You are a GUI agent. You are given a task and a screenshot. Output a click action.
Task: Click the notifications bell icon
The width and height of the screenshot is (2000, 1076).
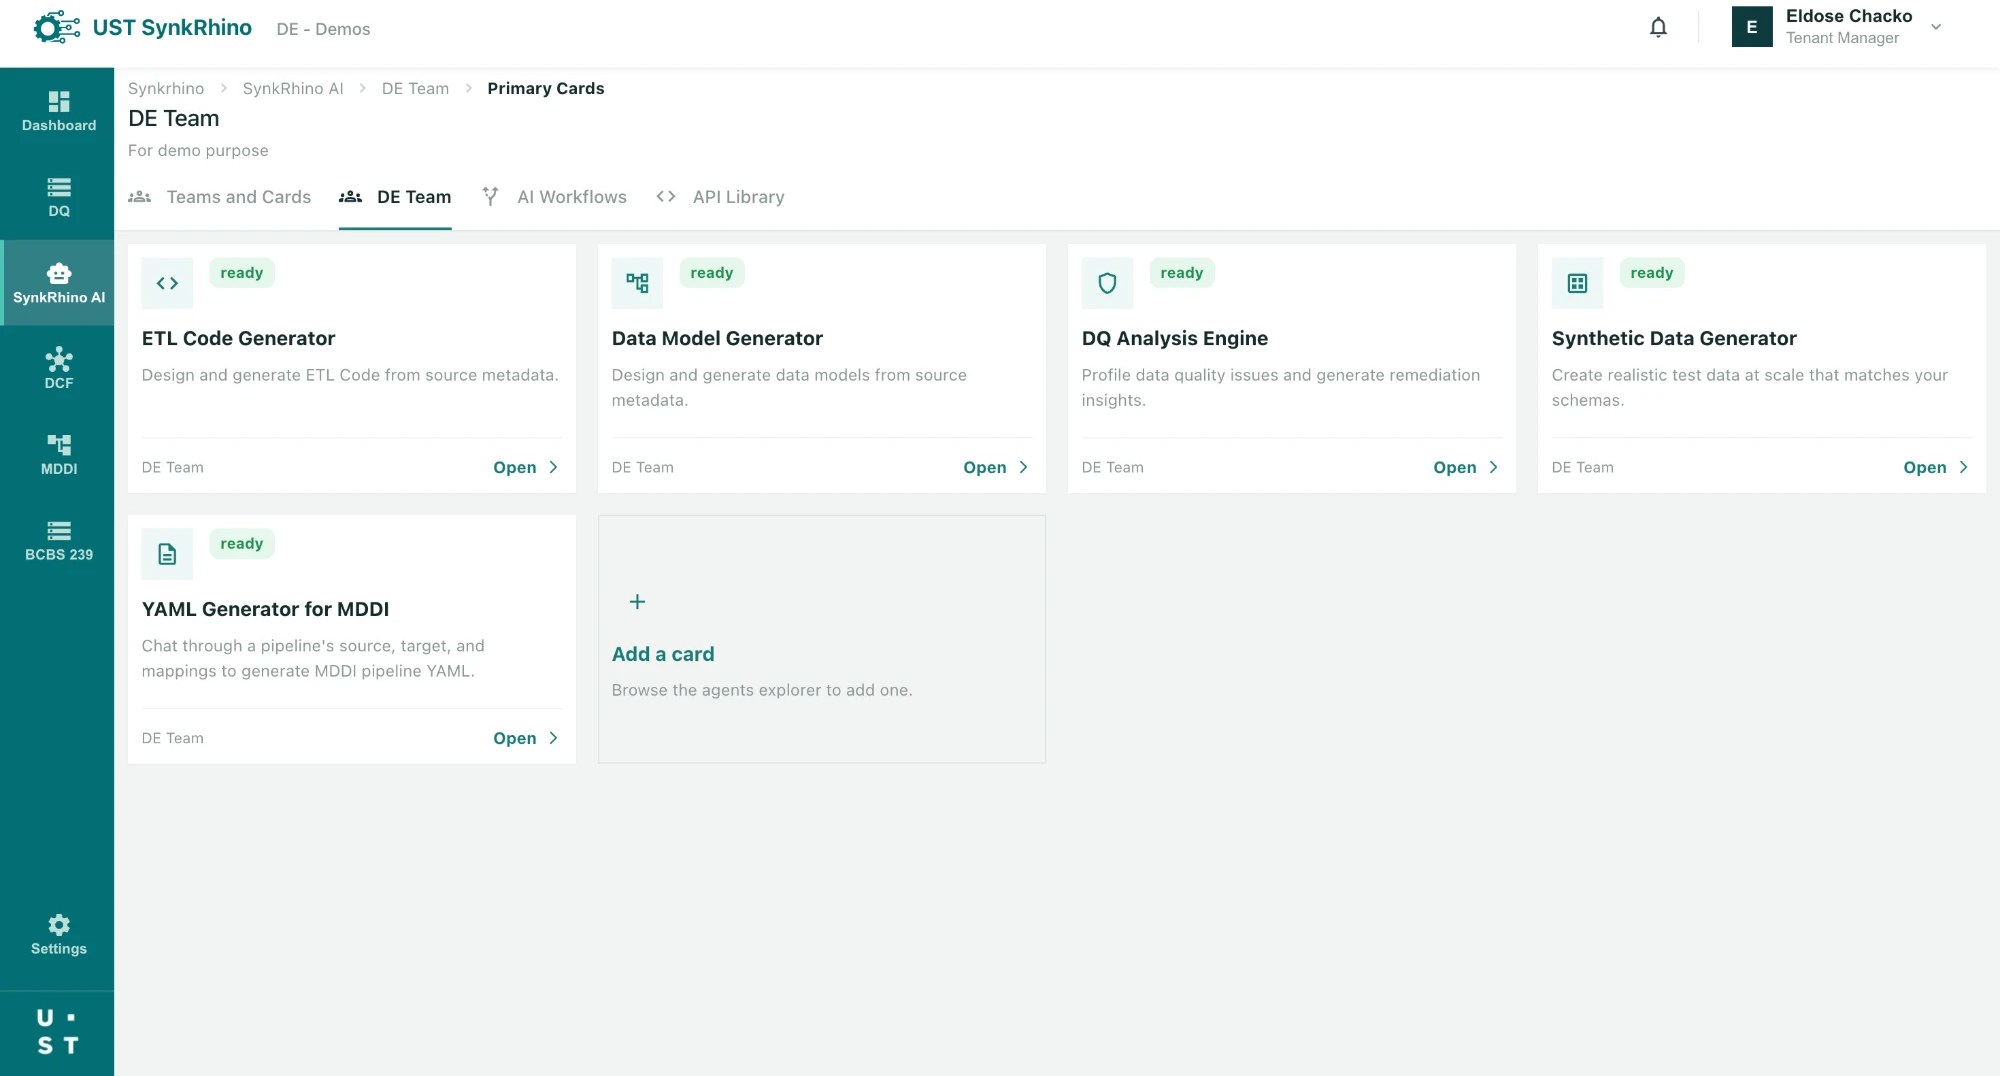coord(1658,28)
